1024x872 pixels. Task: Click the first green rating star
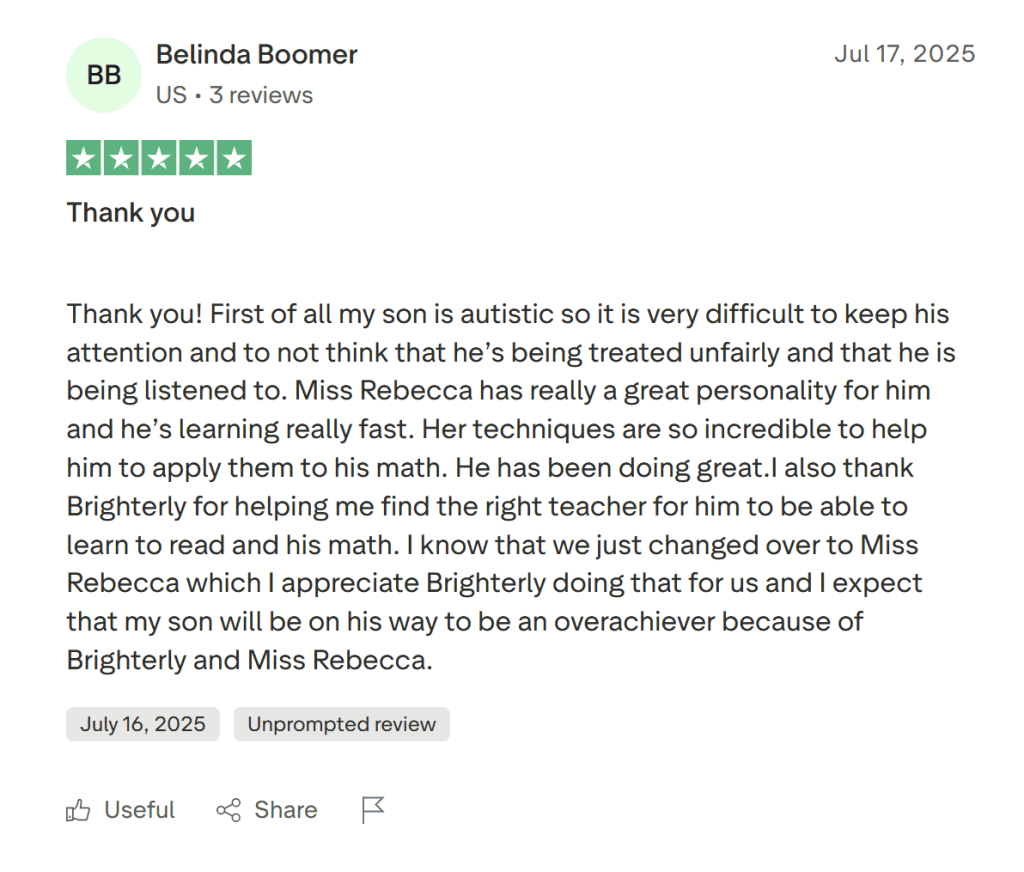pos(85,158)
